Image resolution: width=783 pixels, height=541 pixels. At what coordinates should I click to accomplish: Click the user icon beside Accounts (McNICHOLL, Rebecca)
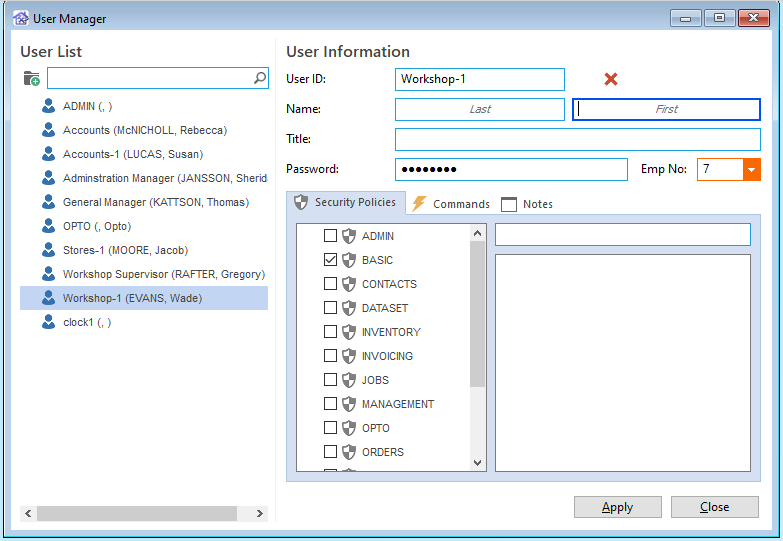pos(48,130)
